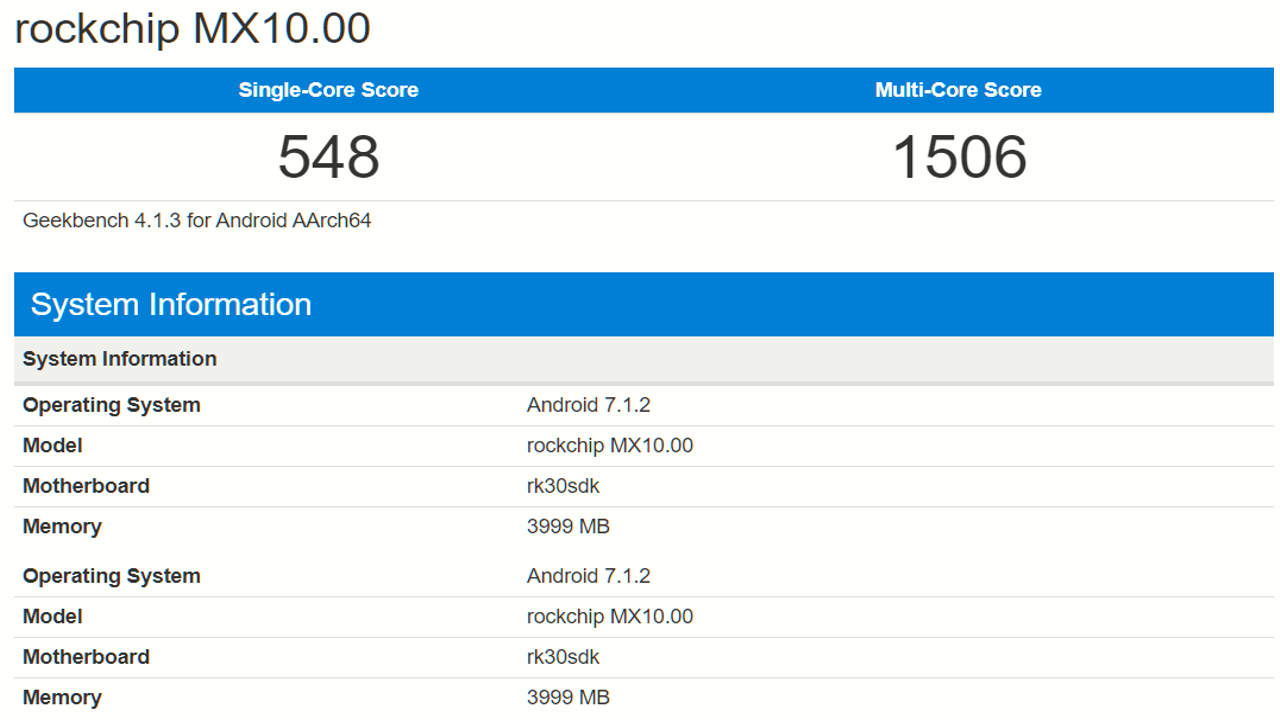
Task: Click the bottom 3999 MB memory value
Action: 568,697
